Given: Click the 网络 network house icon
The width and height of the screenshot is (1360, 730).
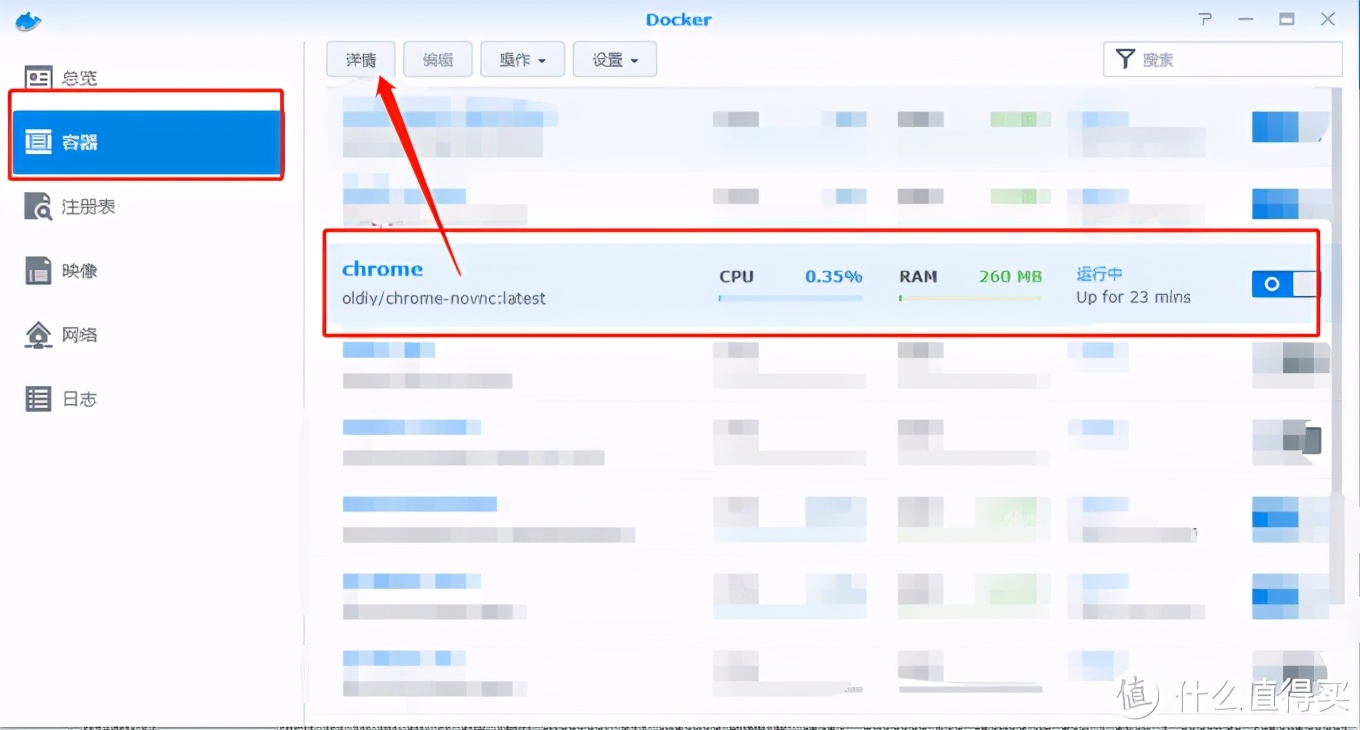Looking at the screenshot, I should click(39, 335).
